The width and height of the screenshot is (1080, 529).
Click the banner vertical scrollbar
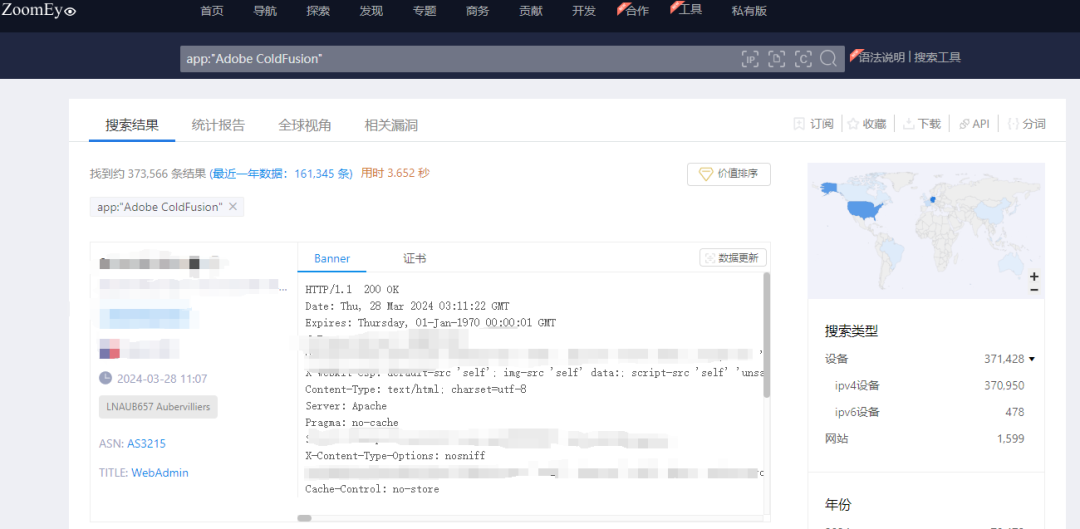[767, 335]
